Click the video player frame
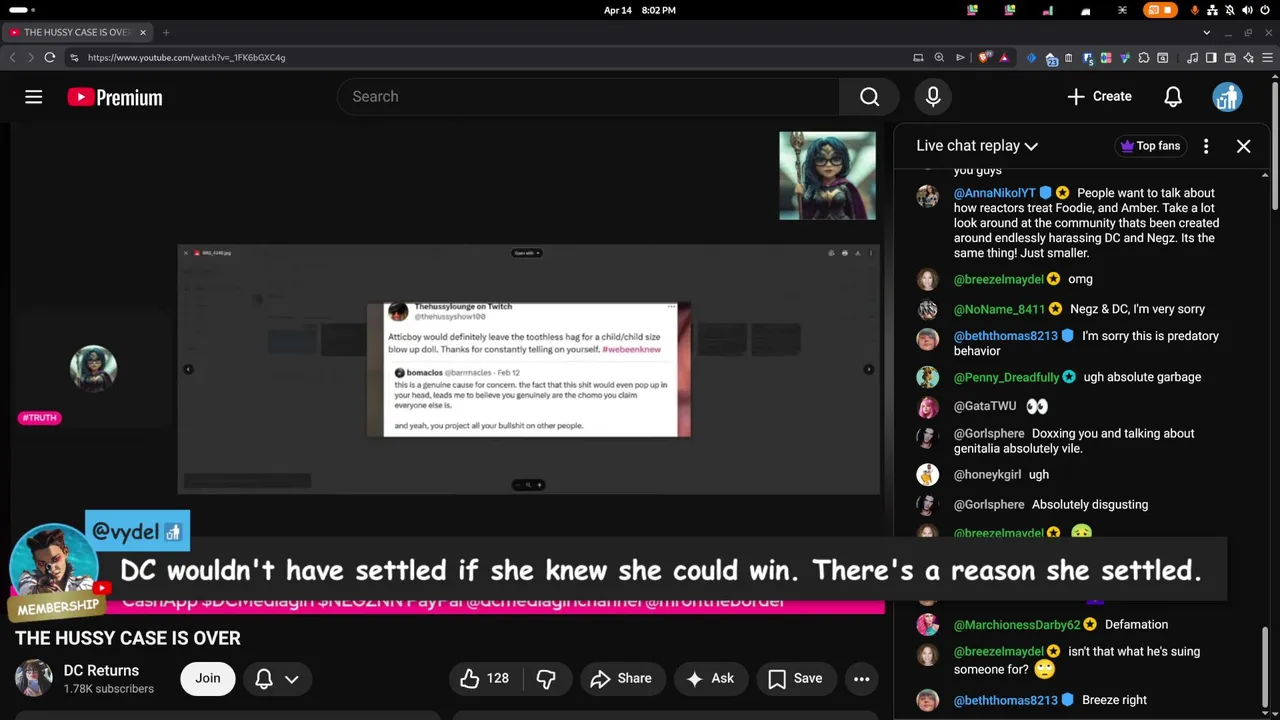The image size is (1280, 720). pos(446,370)
